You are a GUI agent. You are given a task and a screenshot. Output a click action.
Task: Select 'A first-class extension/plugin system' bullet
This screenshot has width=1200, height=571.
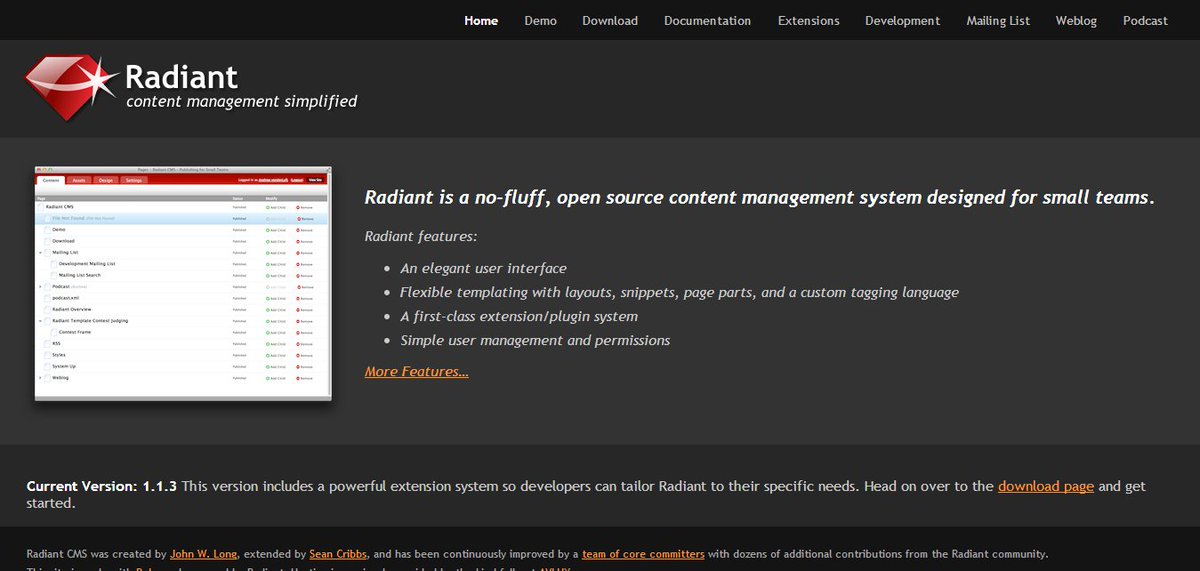(519, 317)
